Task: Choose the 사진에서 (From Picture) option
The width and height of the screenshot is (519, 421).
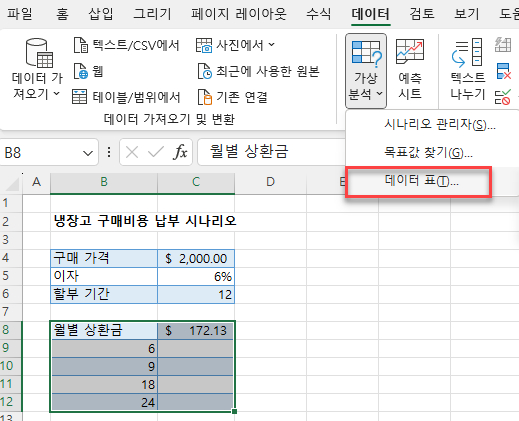Action: 235,45
